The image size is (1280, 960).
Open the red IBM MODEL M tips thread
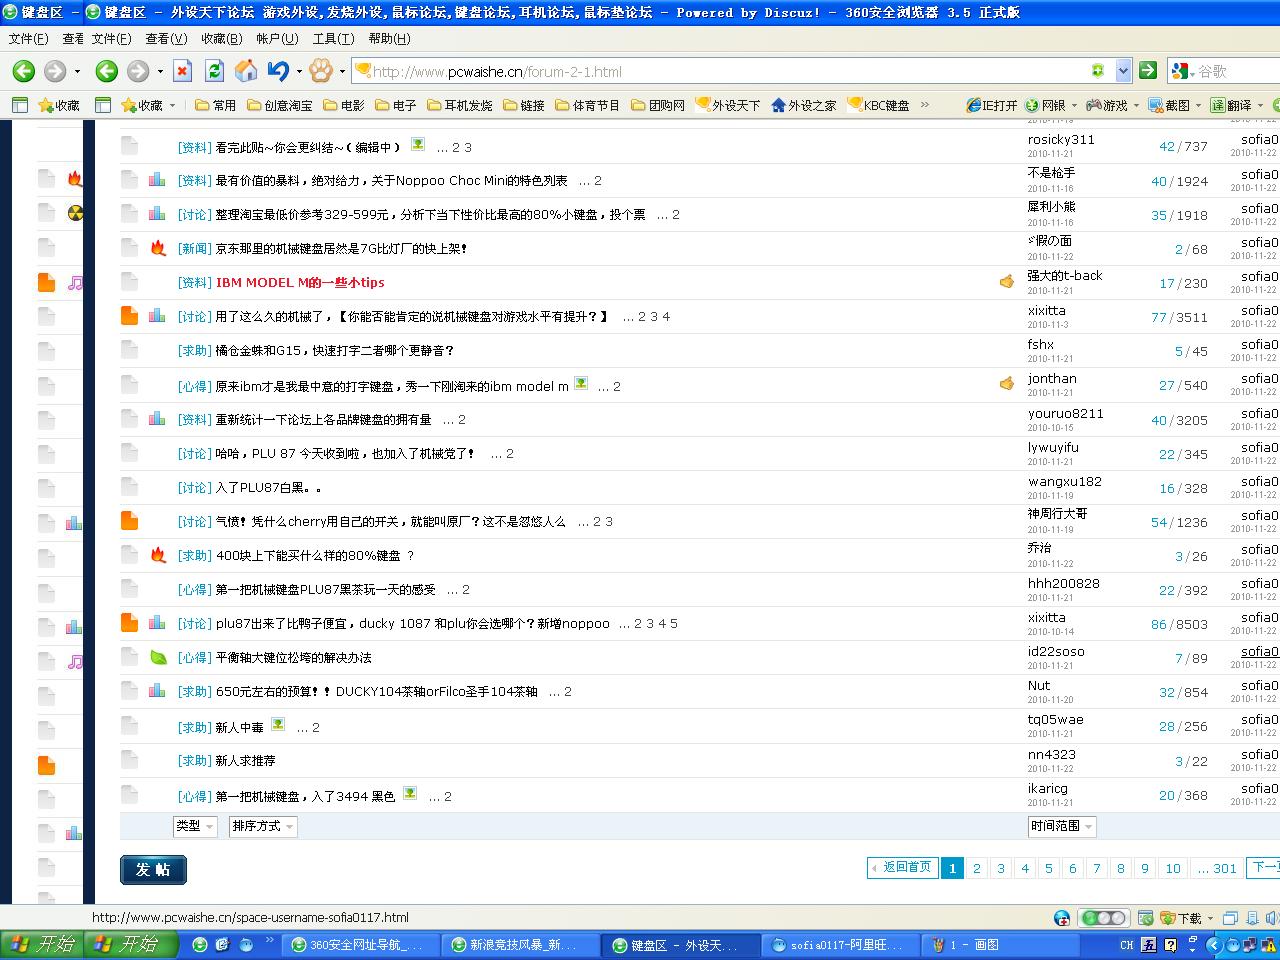click(x=300, y=283)
